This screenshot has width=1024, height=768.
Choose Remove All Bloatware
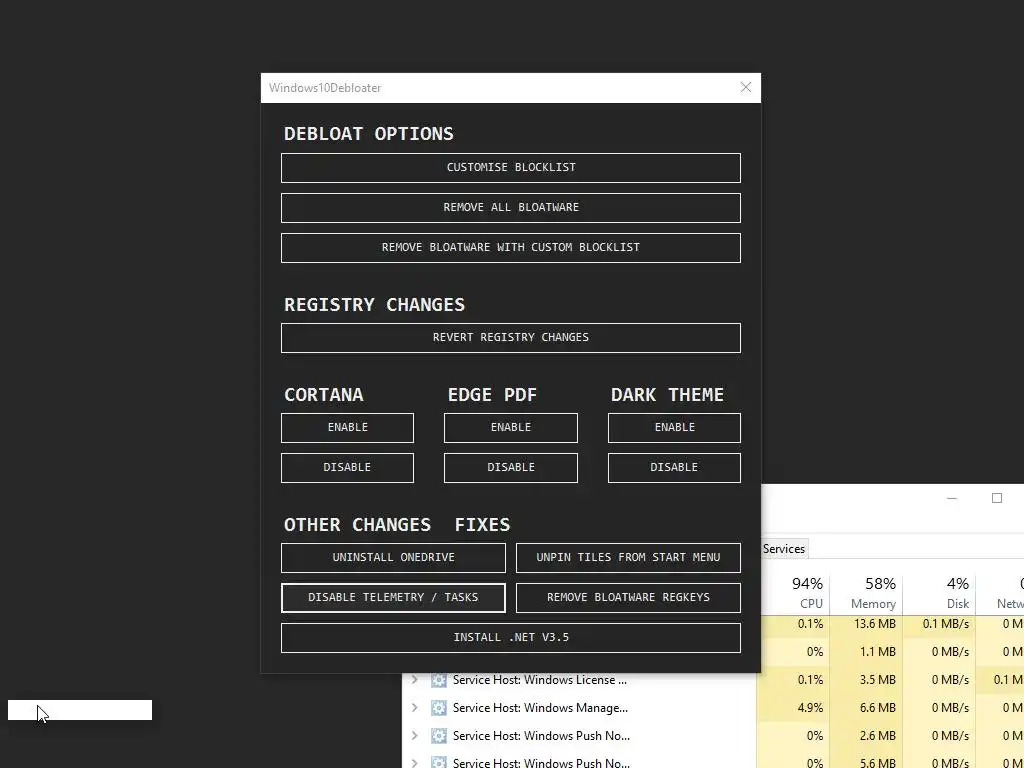511,208
